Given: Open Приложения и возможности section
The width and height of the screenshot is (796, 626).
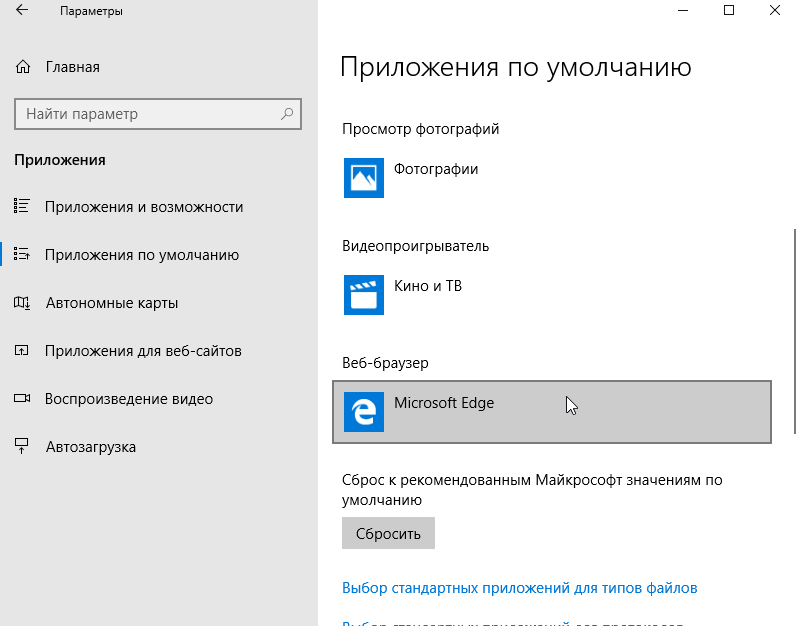Looking at the screenshot, I should tap(144, 207).
